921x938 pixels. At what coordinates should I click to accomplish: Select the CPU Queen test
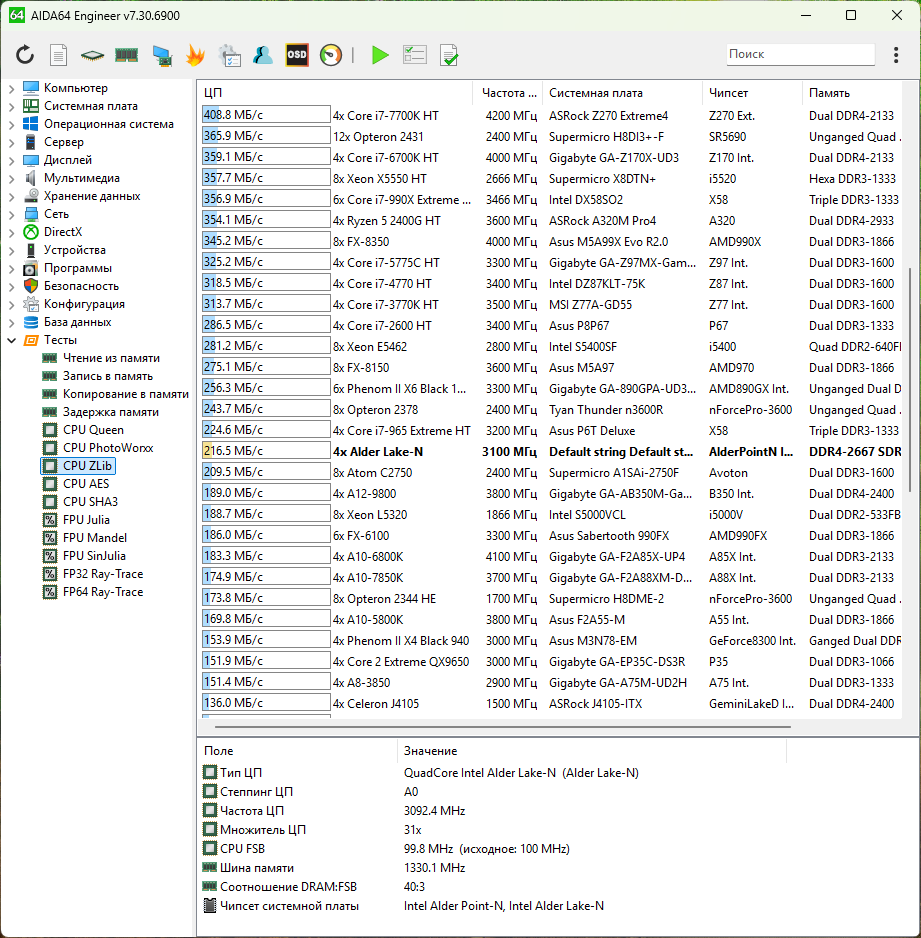point(93,430)
